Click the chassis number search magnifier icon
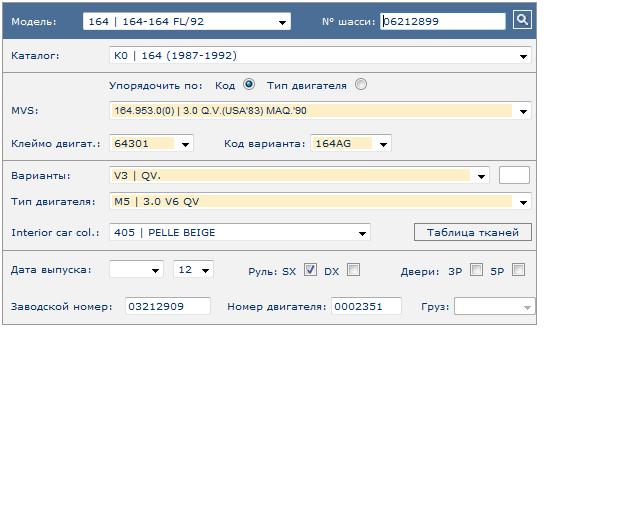 click(522, 20)
